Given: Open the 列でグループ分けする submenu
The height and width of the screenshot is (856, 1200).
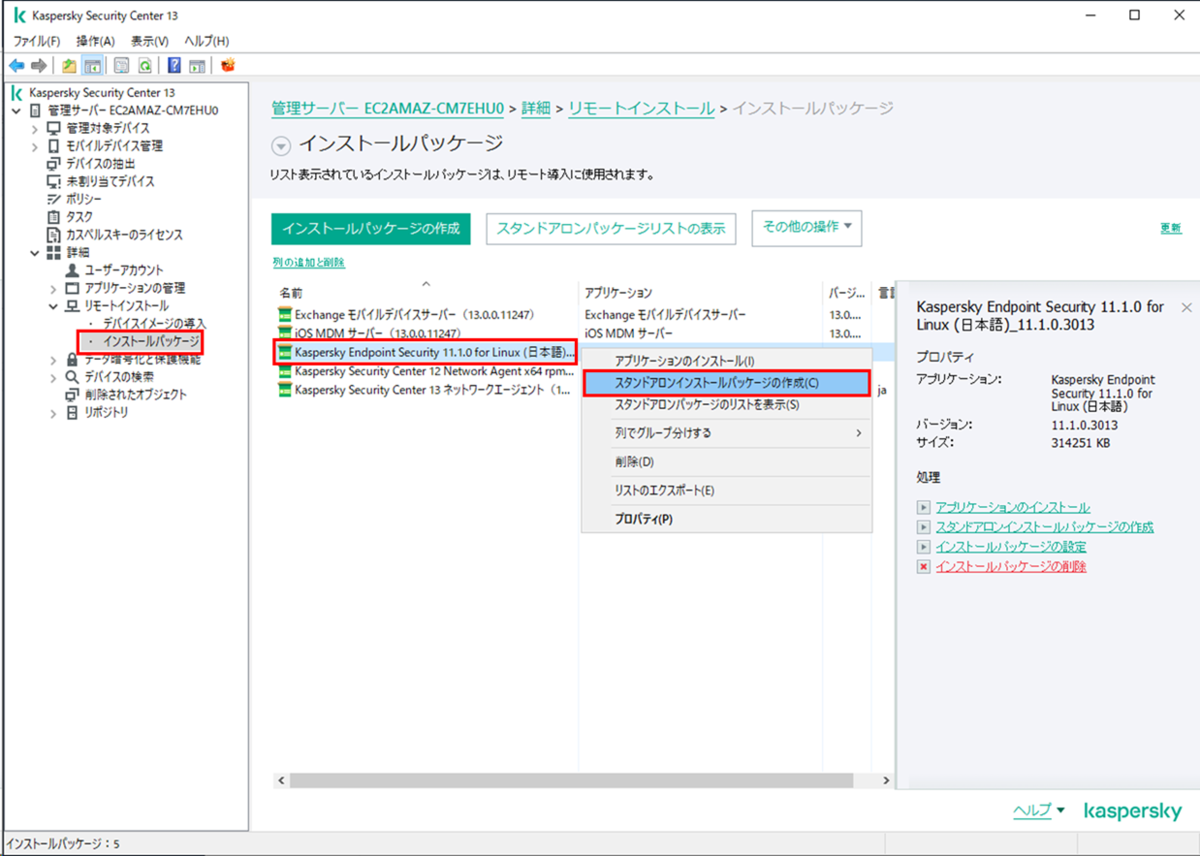Looking at the screenshot, I should [x=726, y=433].
